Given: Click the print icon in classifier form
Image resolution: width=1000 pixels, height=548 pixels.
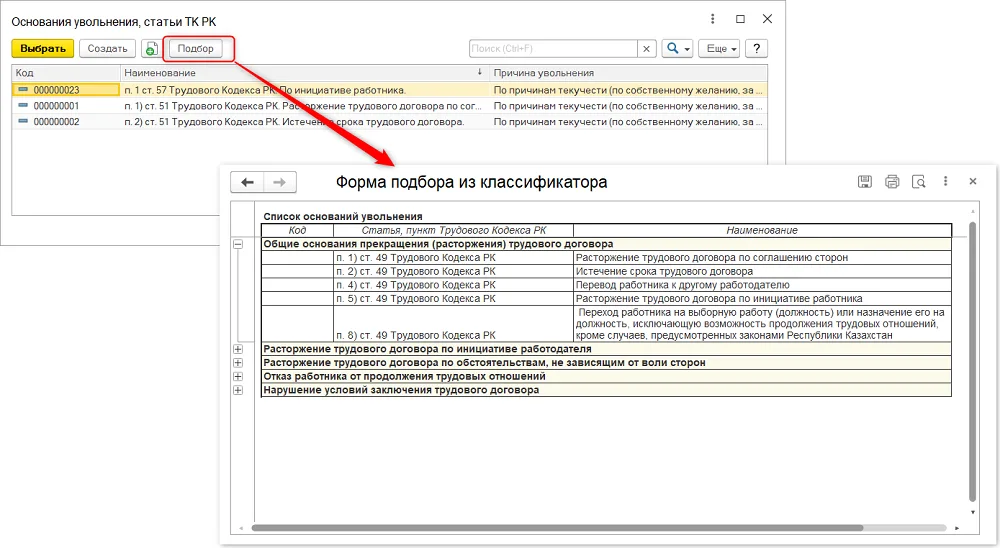Looking at the screenshot, I should (892, 182).
